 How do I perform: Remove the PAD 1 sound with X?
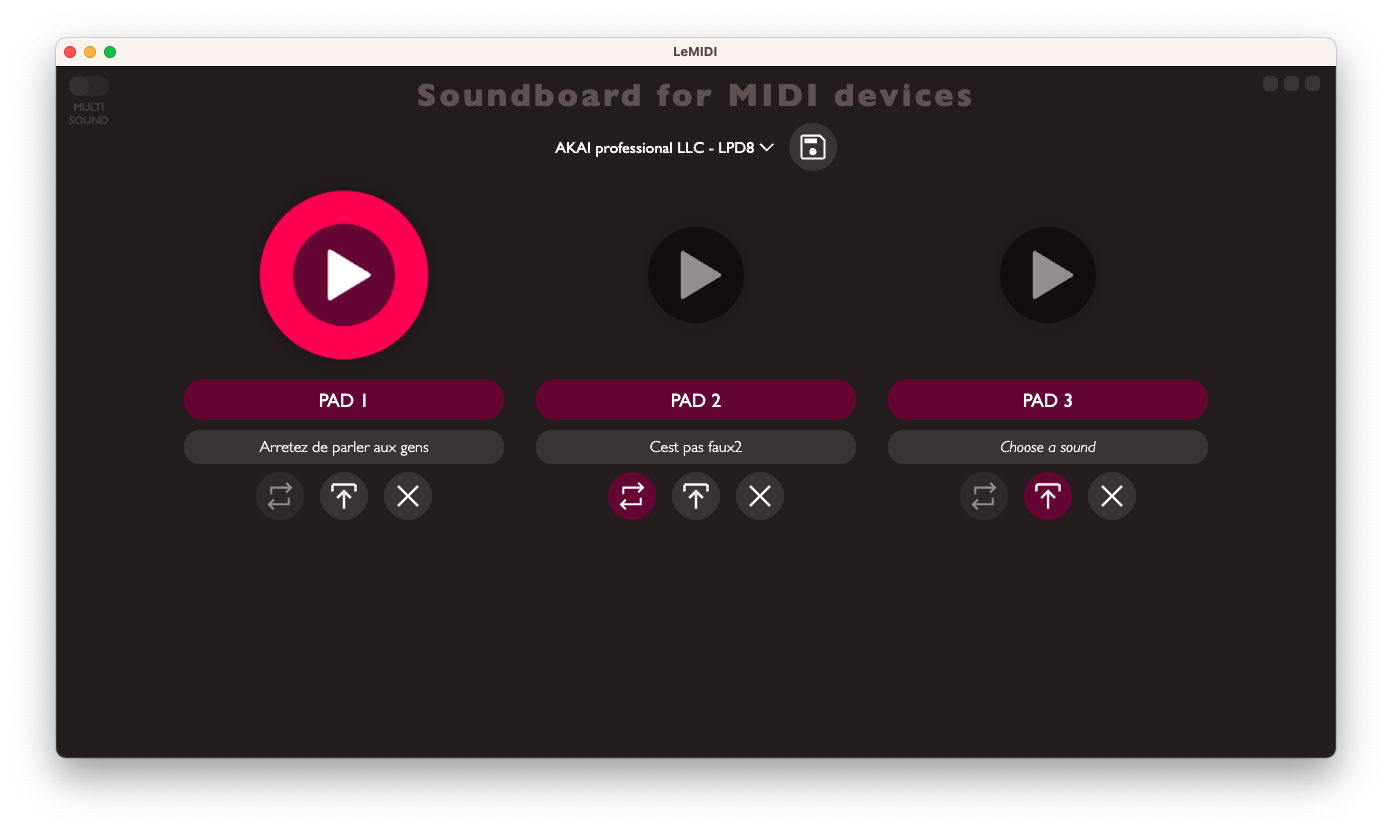pos(408,496)
